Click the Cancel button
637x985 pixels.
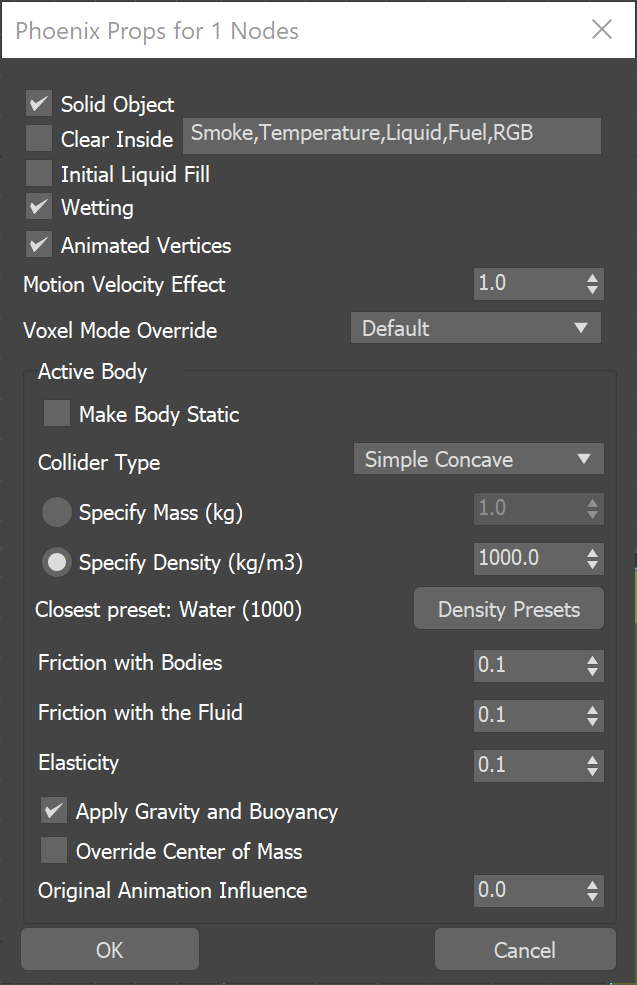(525, 949)
